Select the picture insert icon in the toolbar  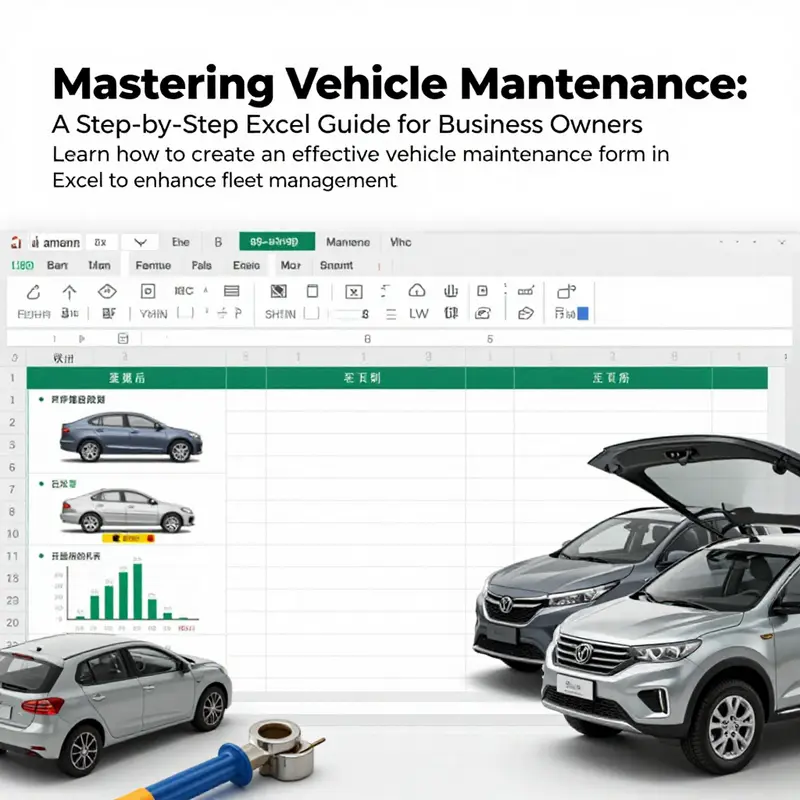pos(277,290)
